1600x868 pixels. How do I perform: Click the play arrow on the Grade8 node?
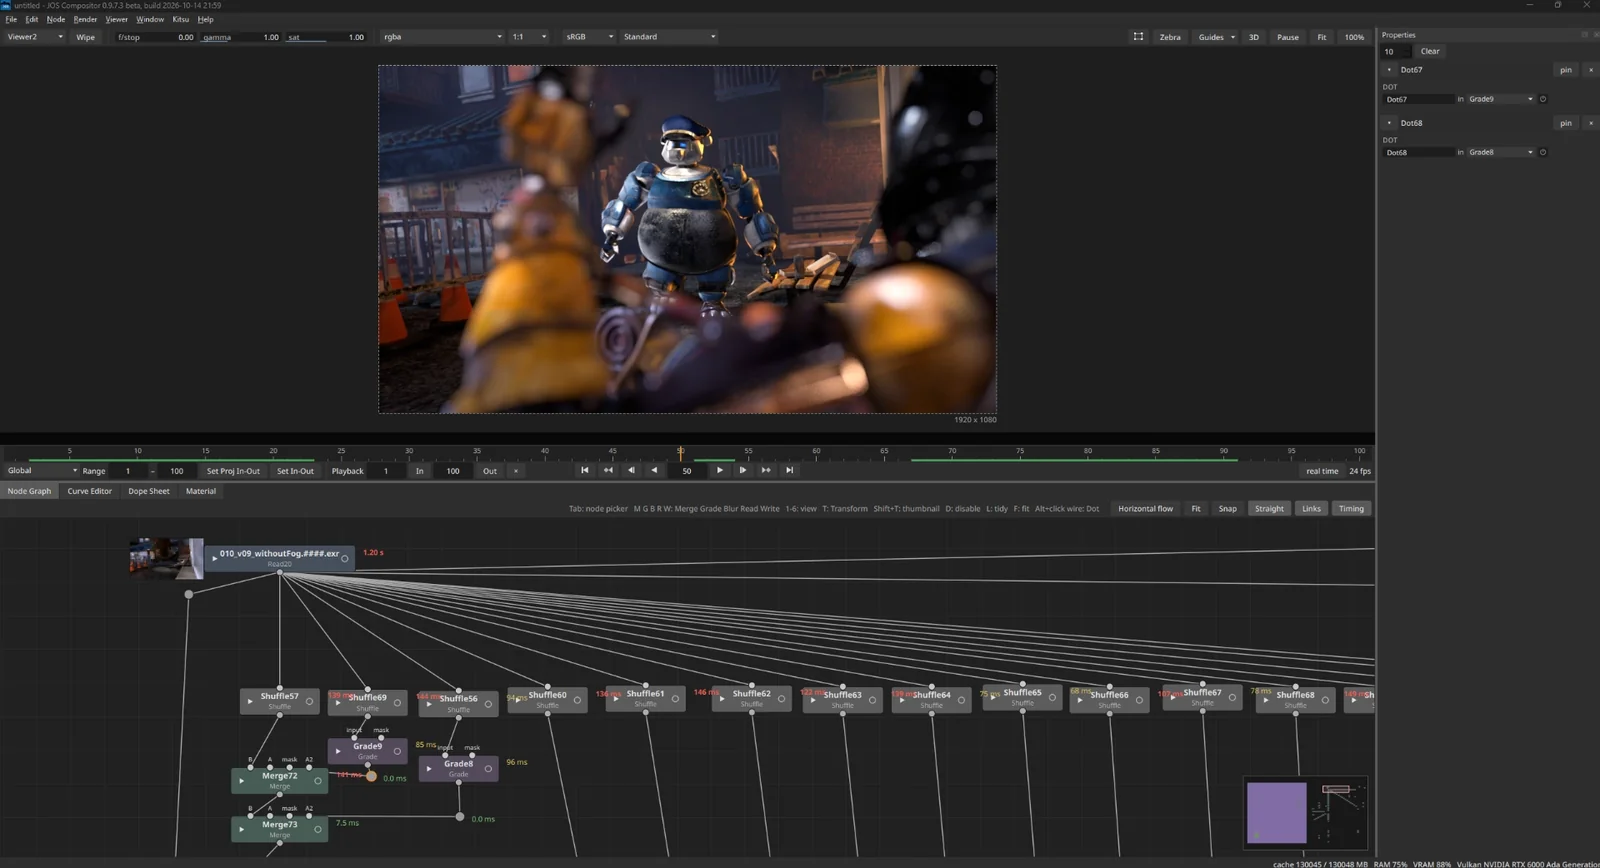click(429, 769)
